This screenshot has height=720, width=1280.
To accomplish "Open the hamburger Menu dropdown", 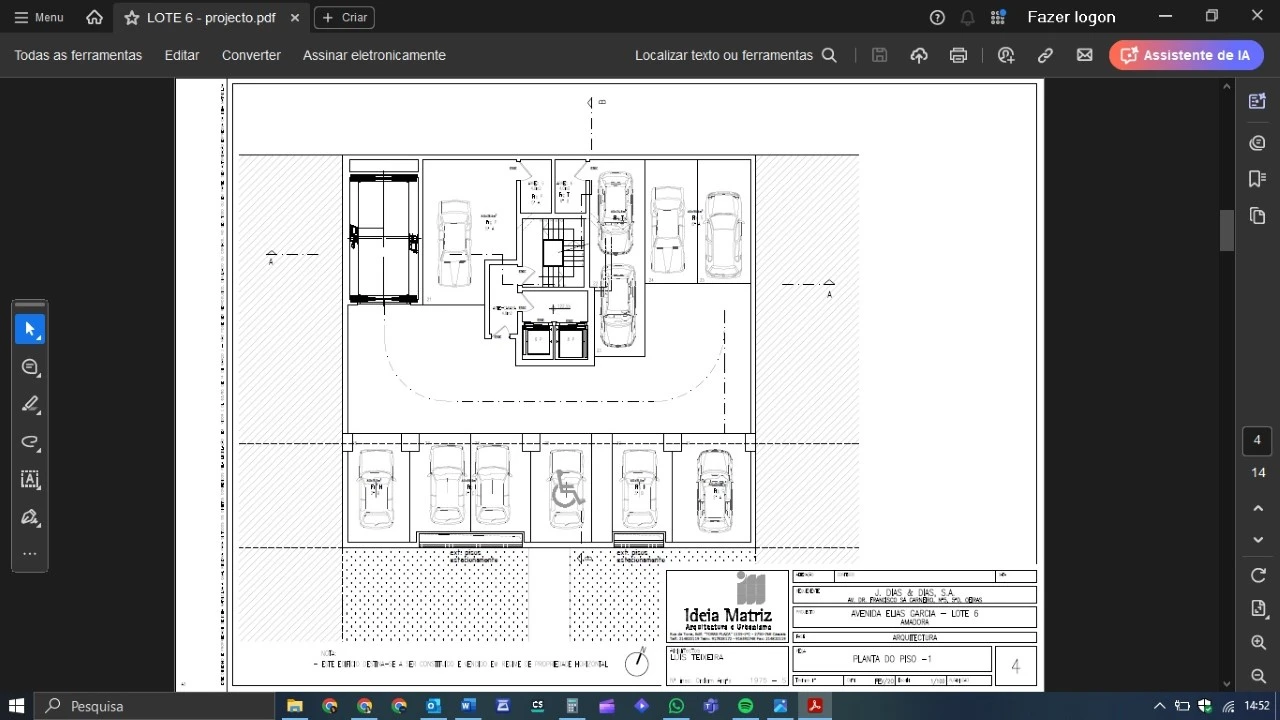I will tap(38, 17).
